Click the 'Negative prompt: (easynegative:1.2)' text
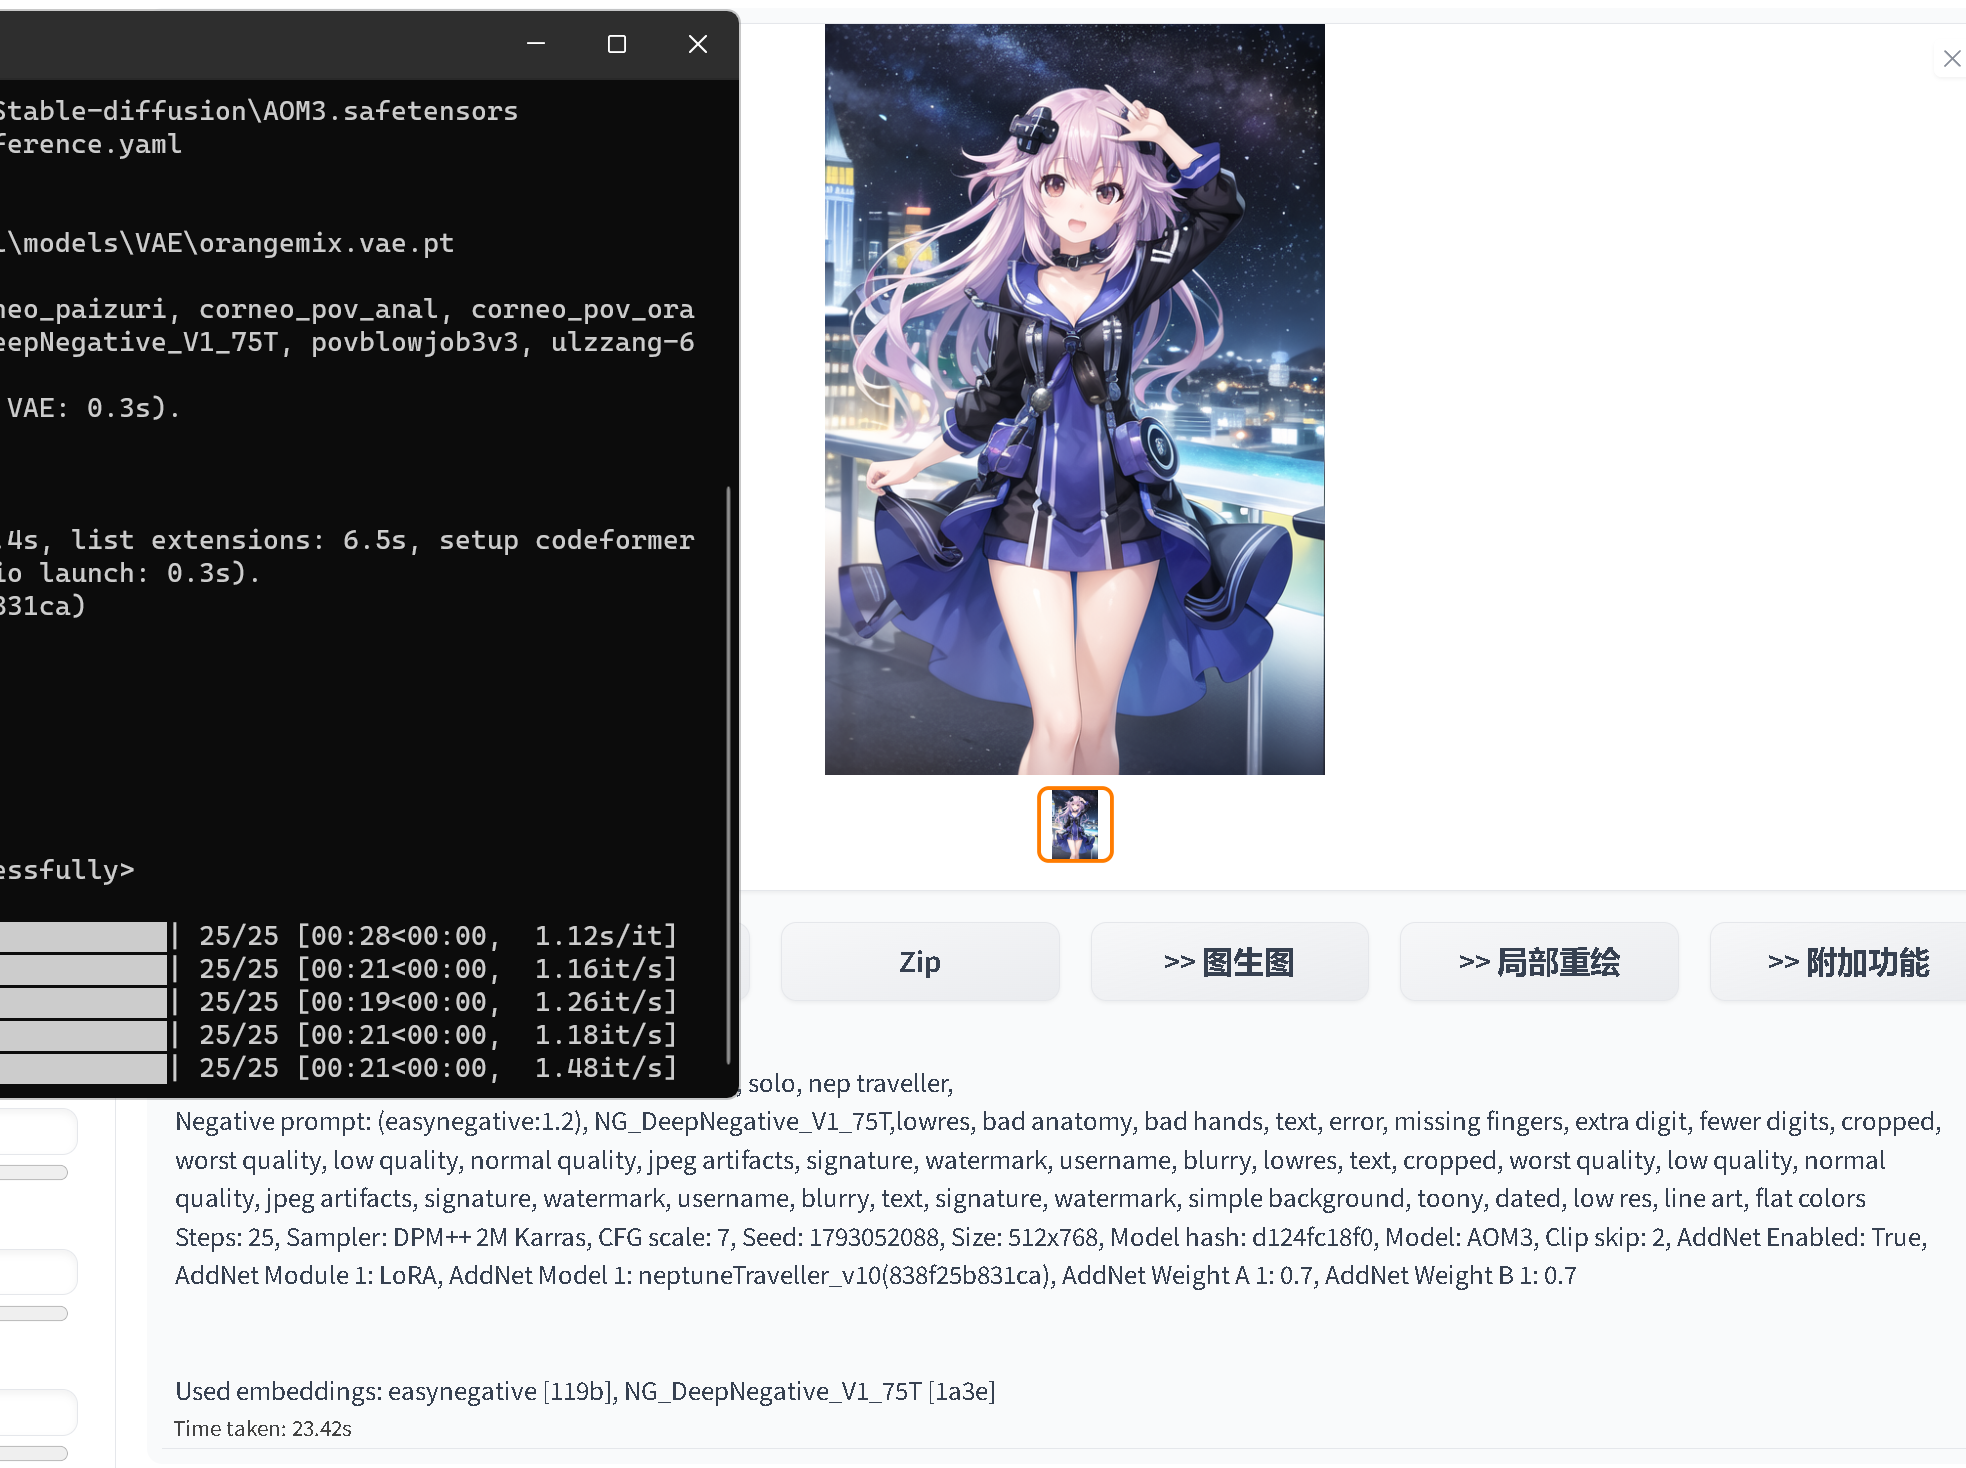This screenshot has width=1966, height=1468. click(x=380, y=1121)
